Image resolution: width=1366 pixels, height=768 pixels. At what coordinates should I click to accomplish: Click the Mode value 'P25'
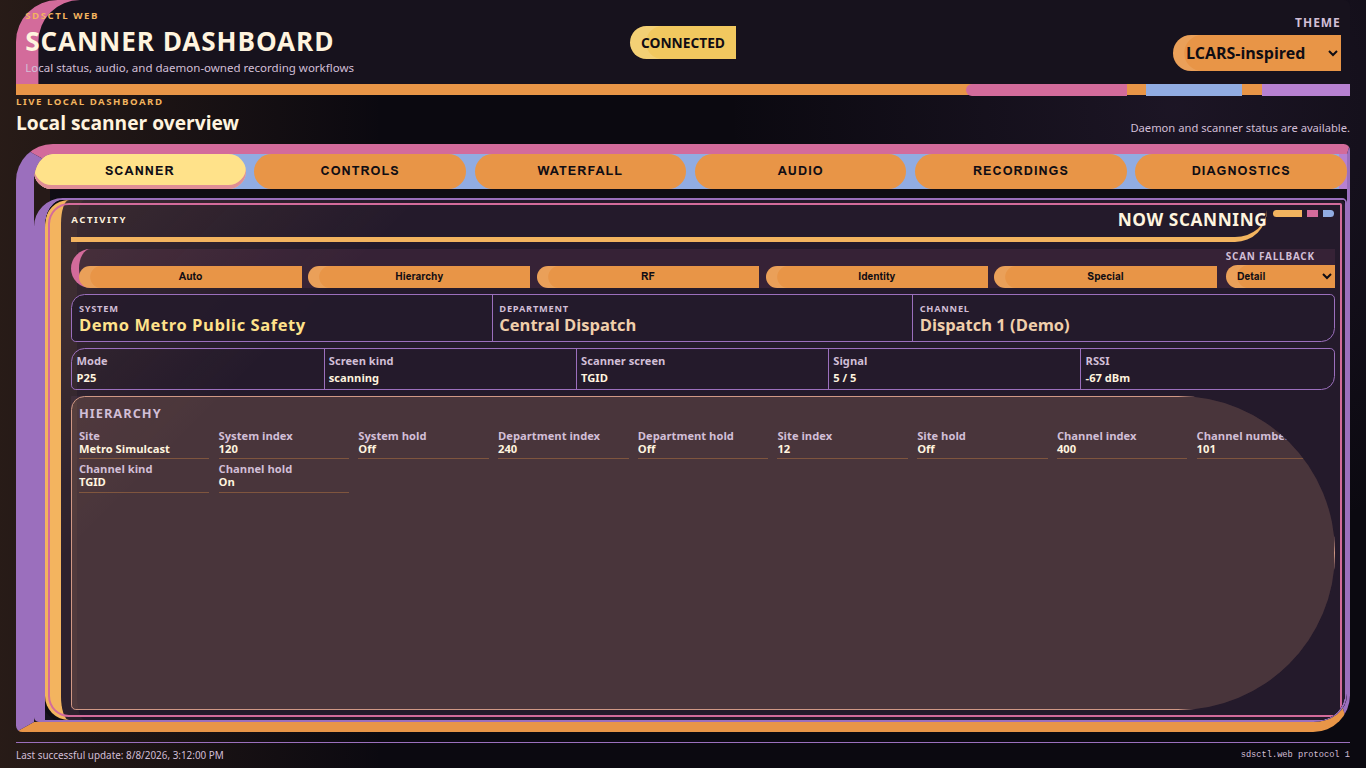87,379
